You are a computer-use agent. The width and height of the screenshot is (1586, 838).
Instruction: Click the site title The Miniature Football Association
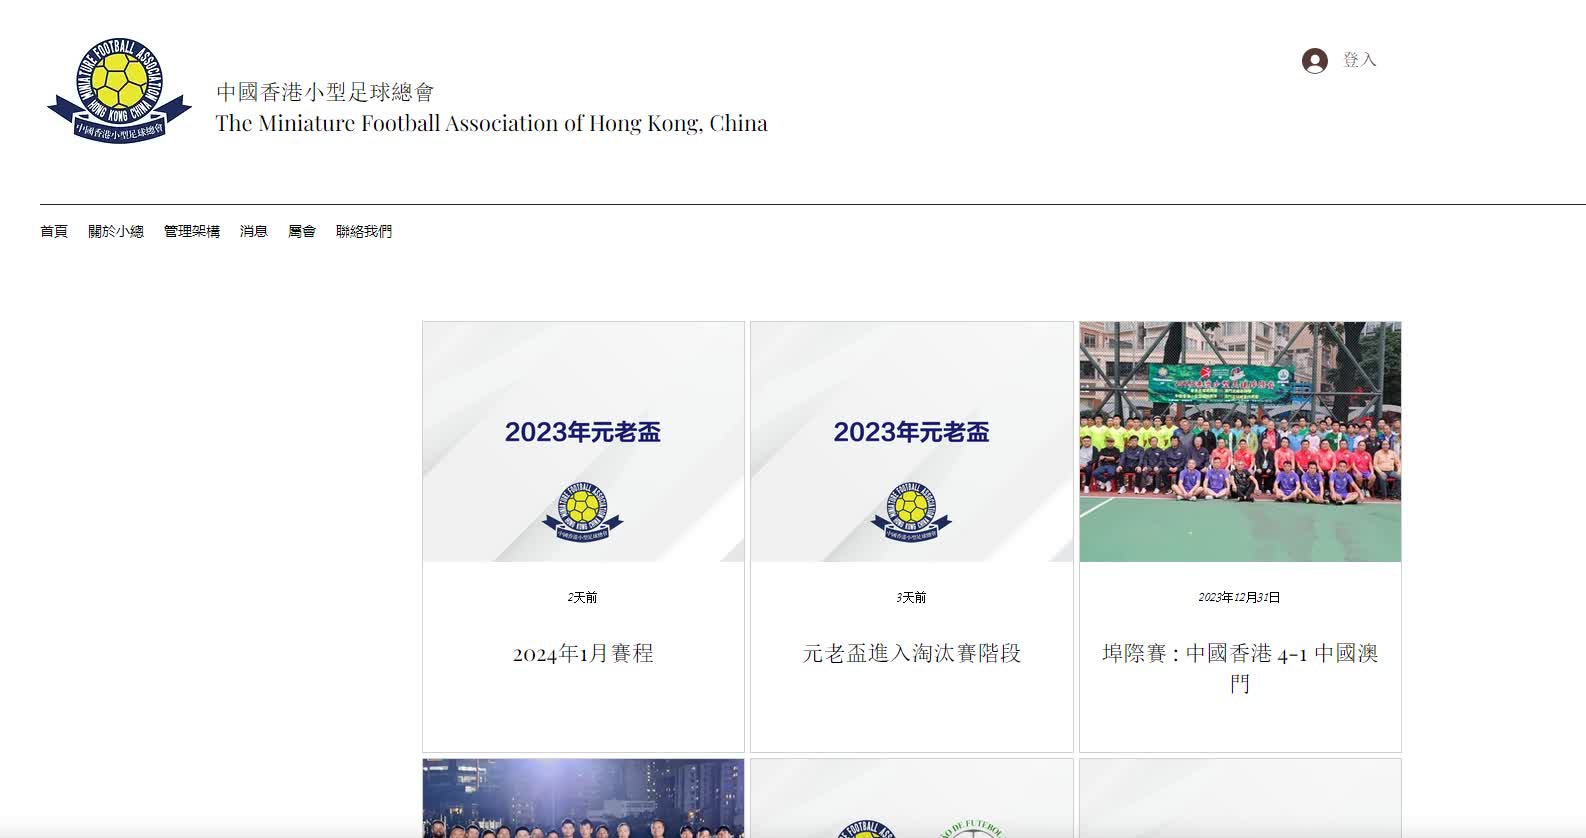point(492,123)
